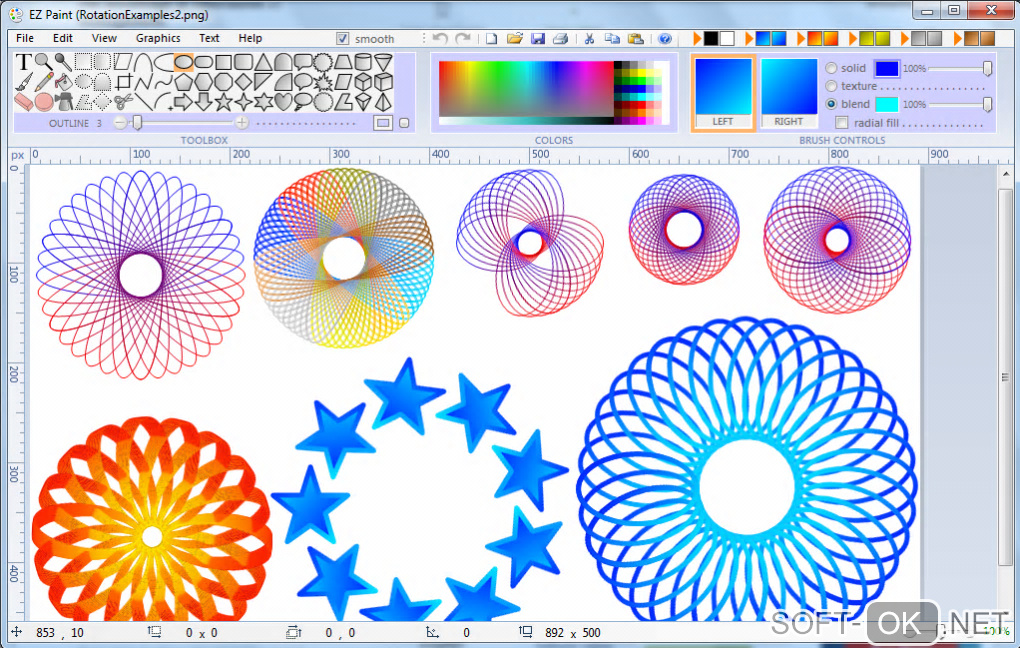Image resolution: width=1020 pixels, height=648 pixels.
Task: Select the pyramid 3D shape
Action: click(383, 101)
